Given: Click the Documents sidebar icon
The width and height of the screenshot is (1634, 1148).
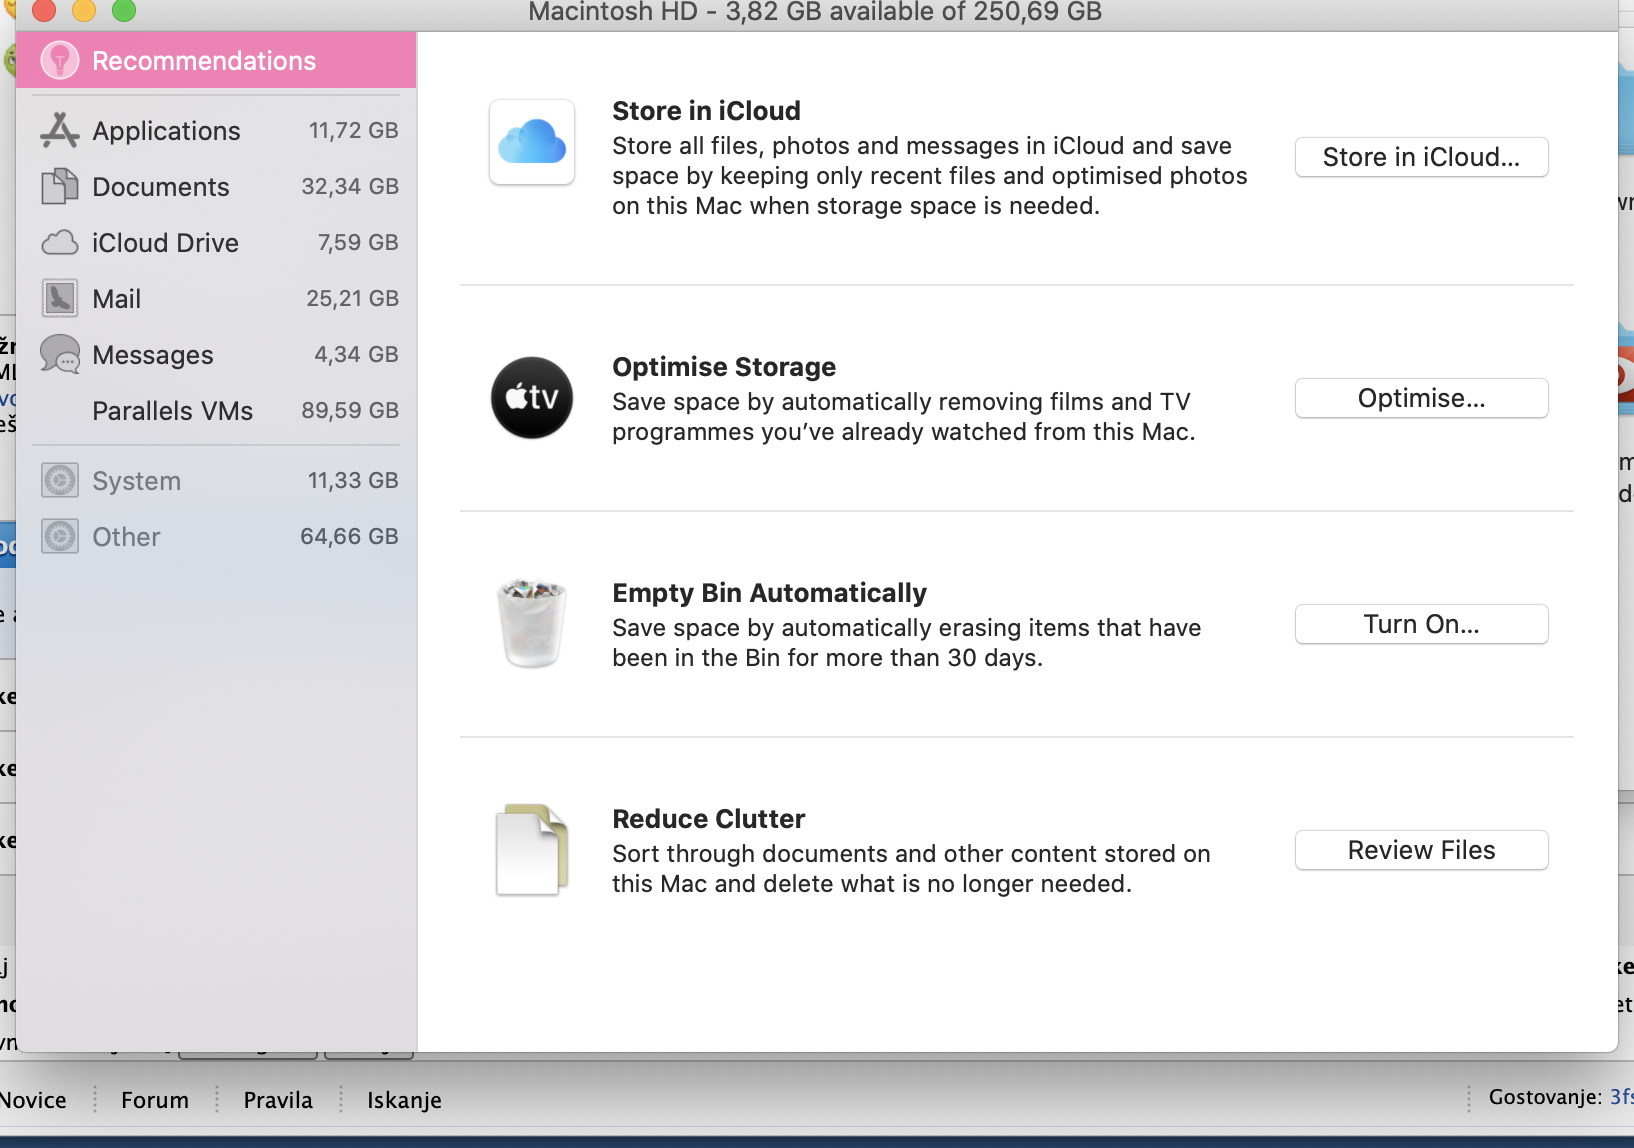Looking at the screenshot, I should click(60, 187).
